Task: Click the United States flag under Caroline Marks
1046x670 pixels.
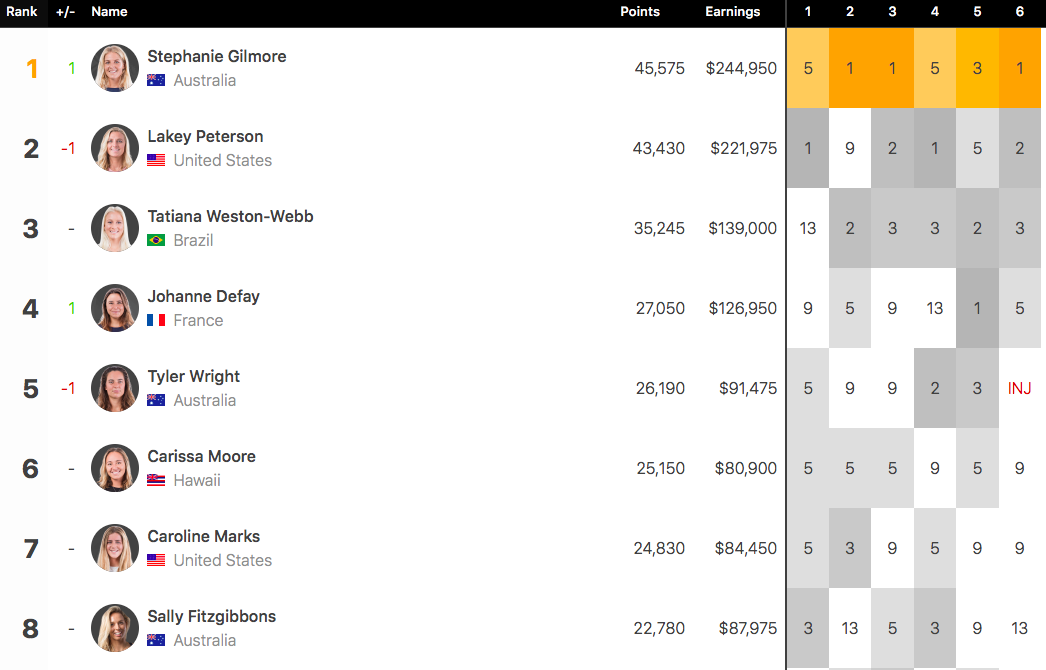Action: [x=156, y=560]
